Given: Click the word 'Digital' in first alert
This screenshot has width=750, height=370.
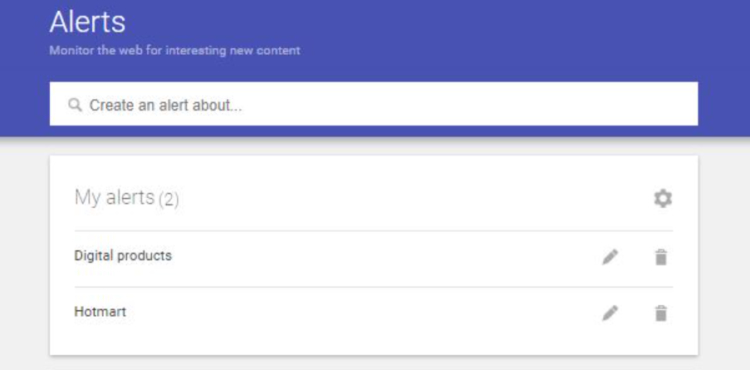Looking at the screenshot, I should [x=93, y=256].
